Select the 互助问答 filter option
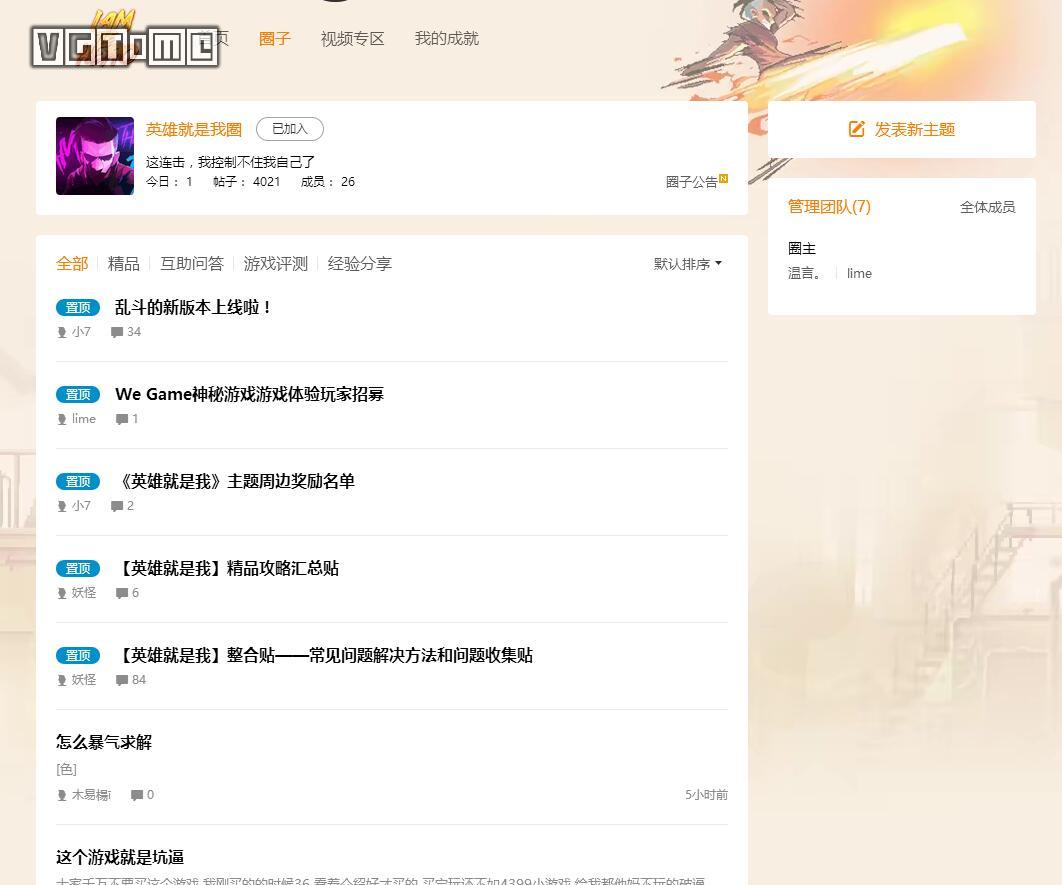 191,263
